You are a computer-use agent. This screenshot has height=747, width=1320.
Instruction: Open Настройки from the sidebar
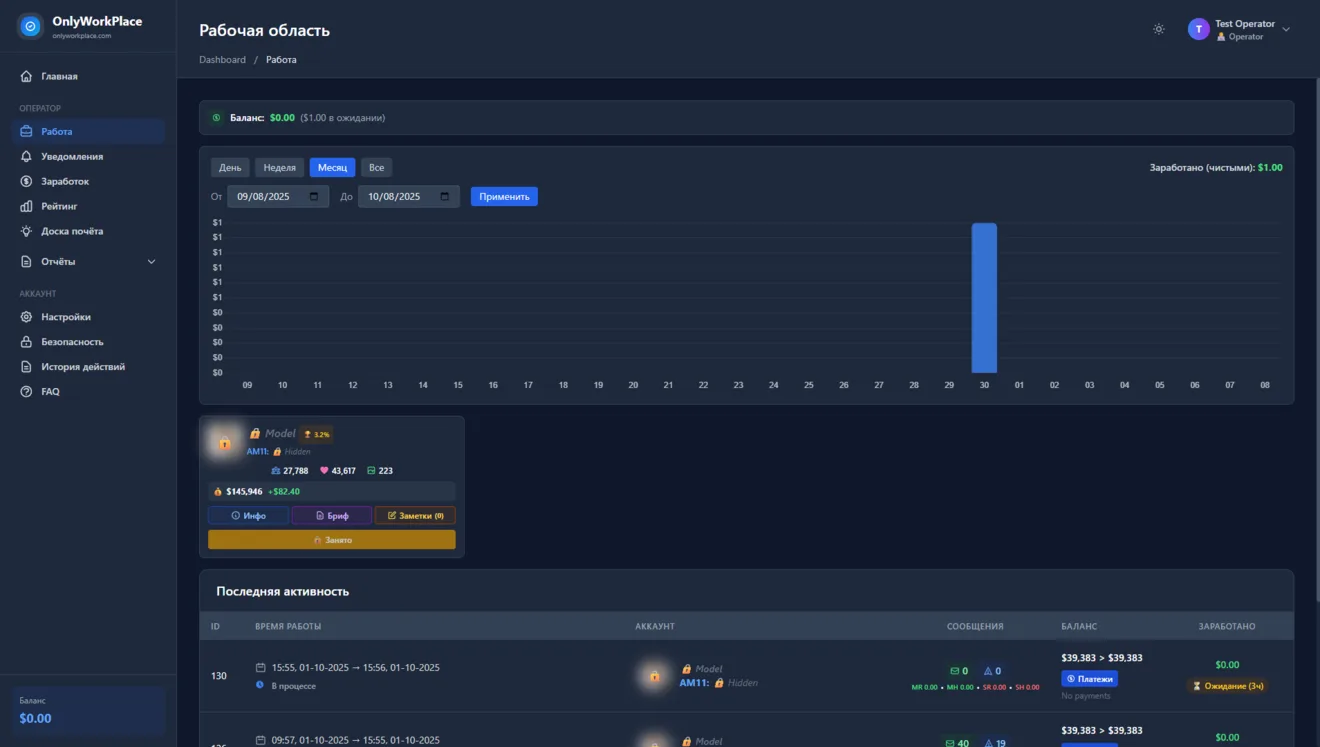[89, 317]
